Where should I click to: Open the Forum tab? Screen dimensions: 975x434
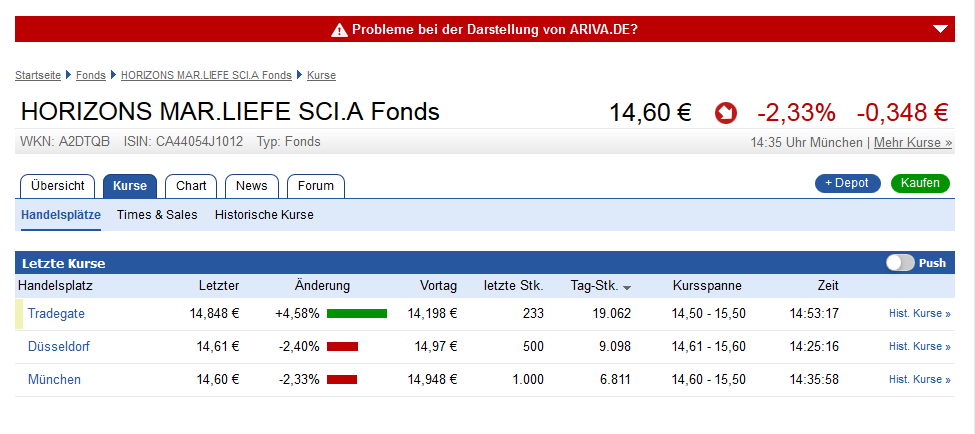(316, 186)
